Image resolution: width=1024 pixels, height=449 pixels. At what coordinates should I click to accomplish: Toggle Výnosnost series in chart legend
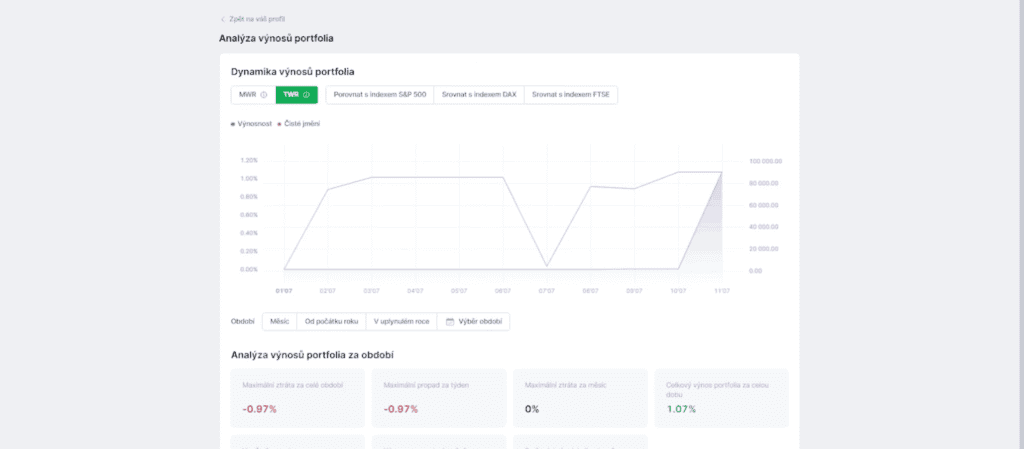(255, 124)
